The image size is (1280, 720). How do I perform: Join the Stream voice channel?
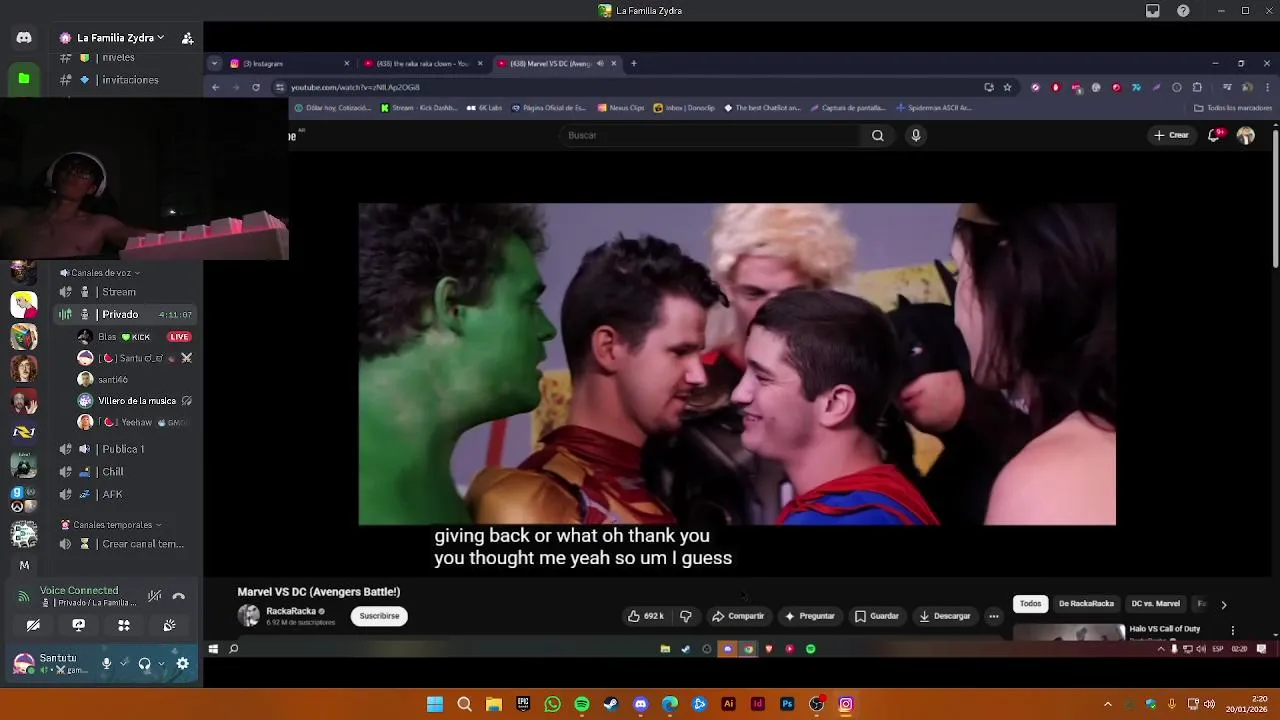(x=125, y=292)
